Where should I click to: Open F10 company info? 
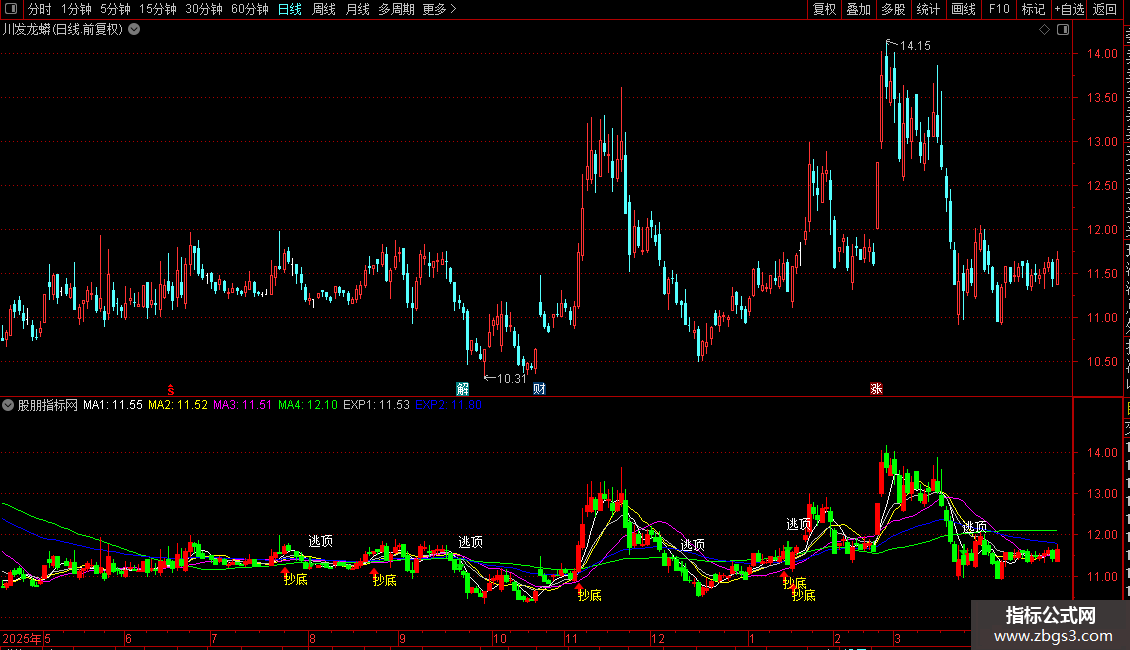999,9
